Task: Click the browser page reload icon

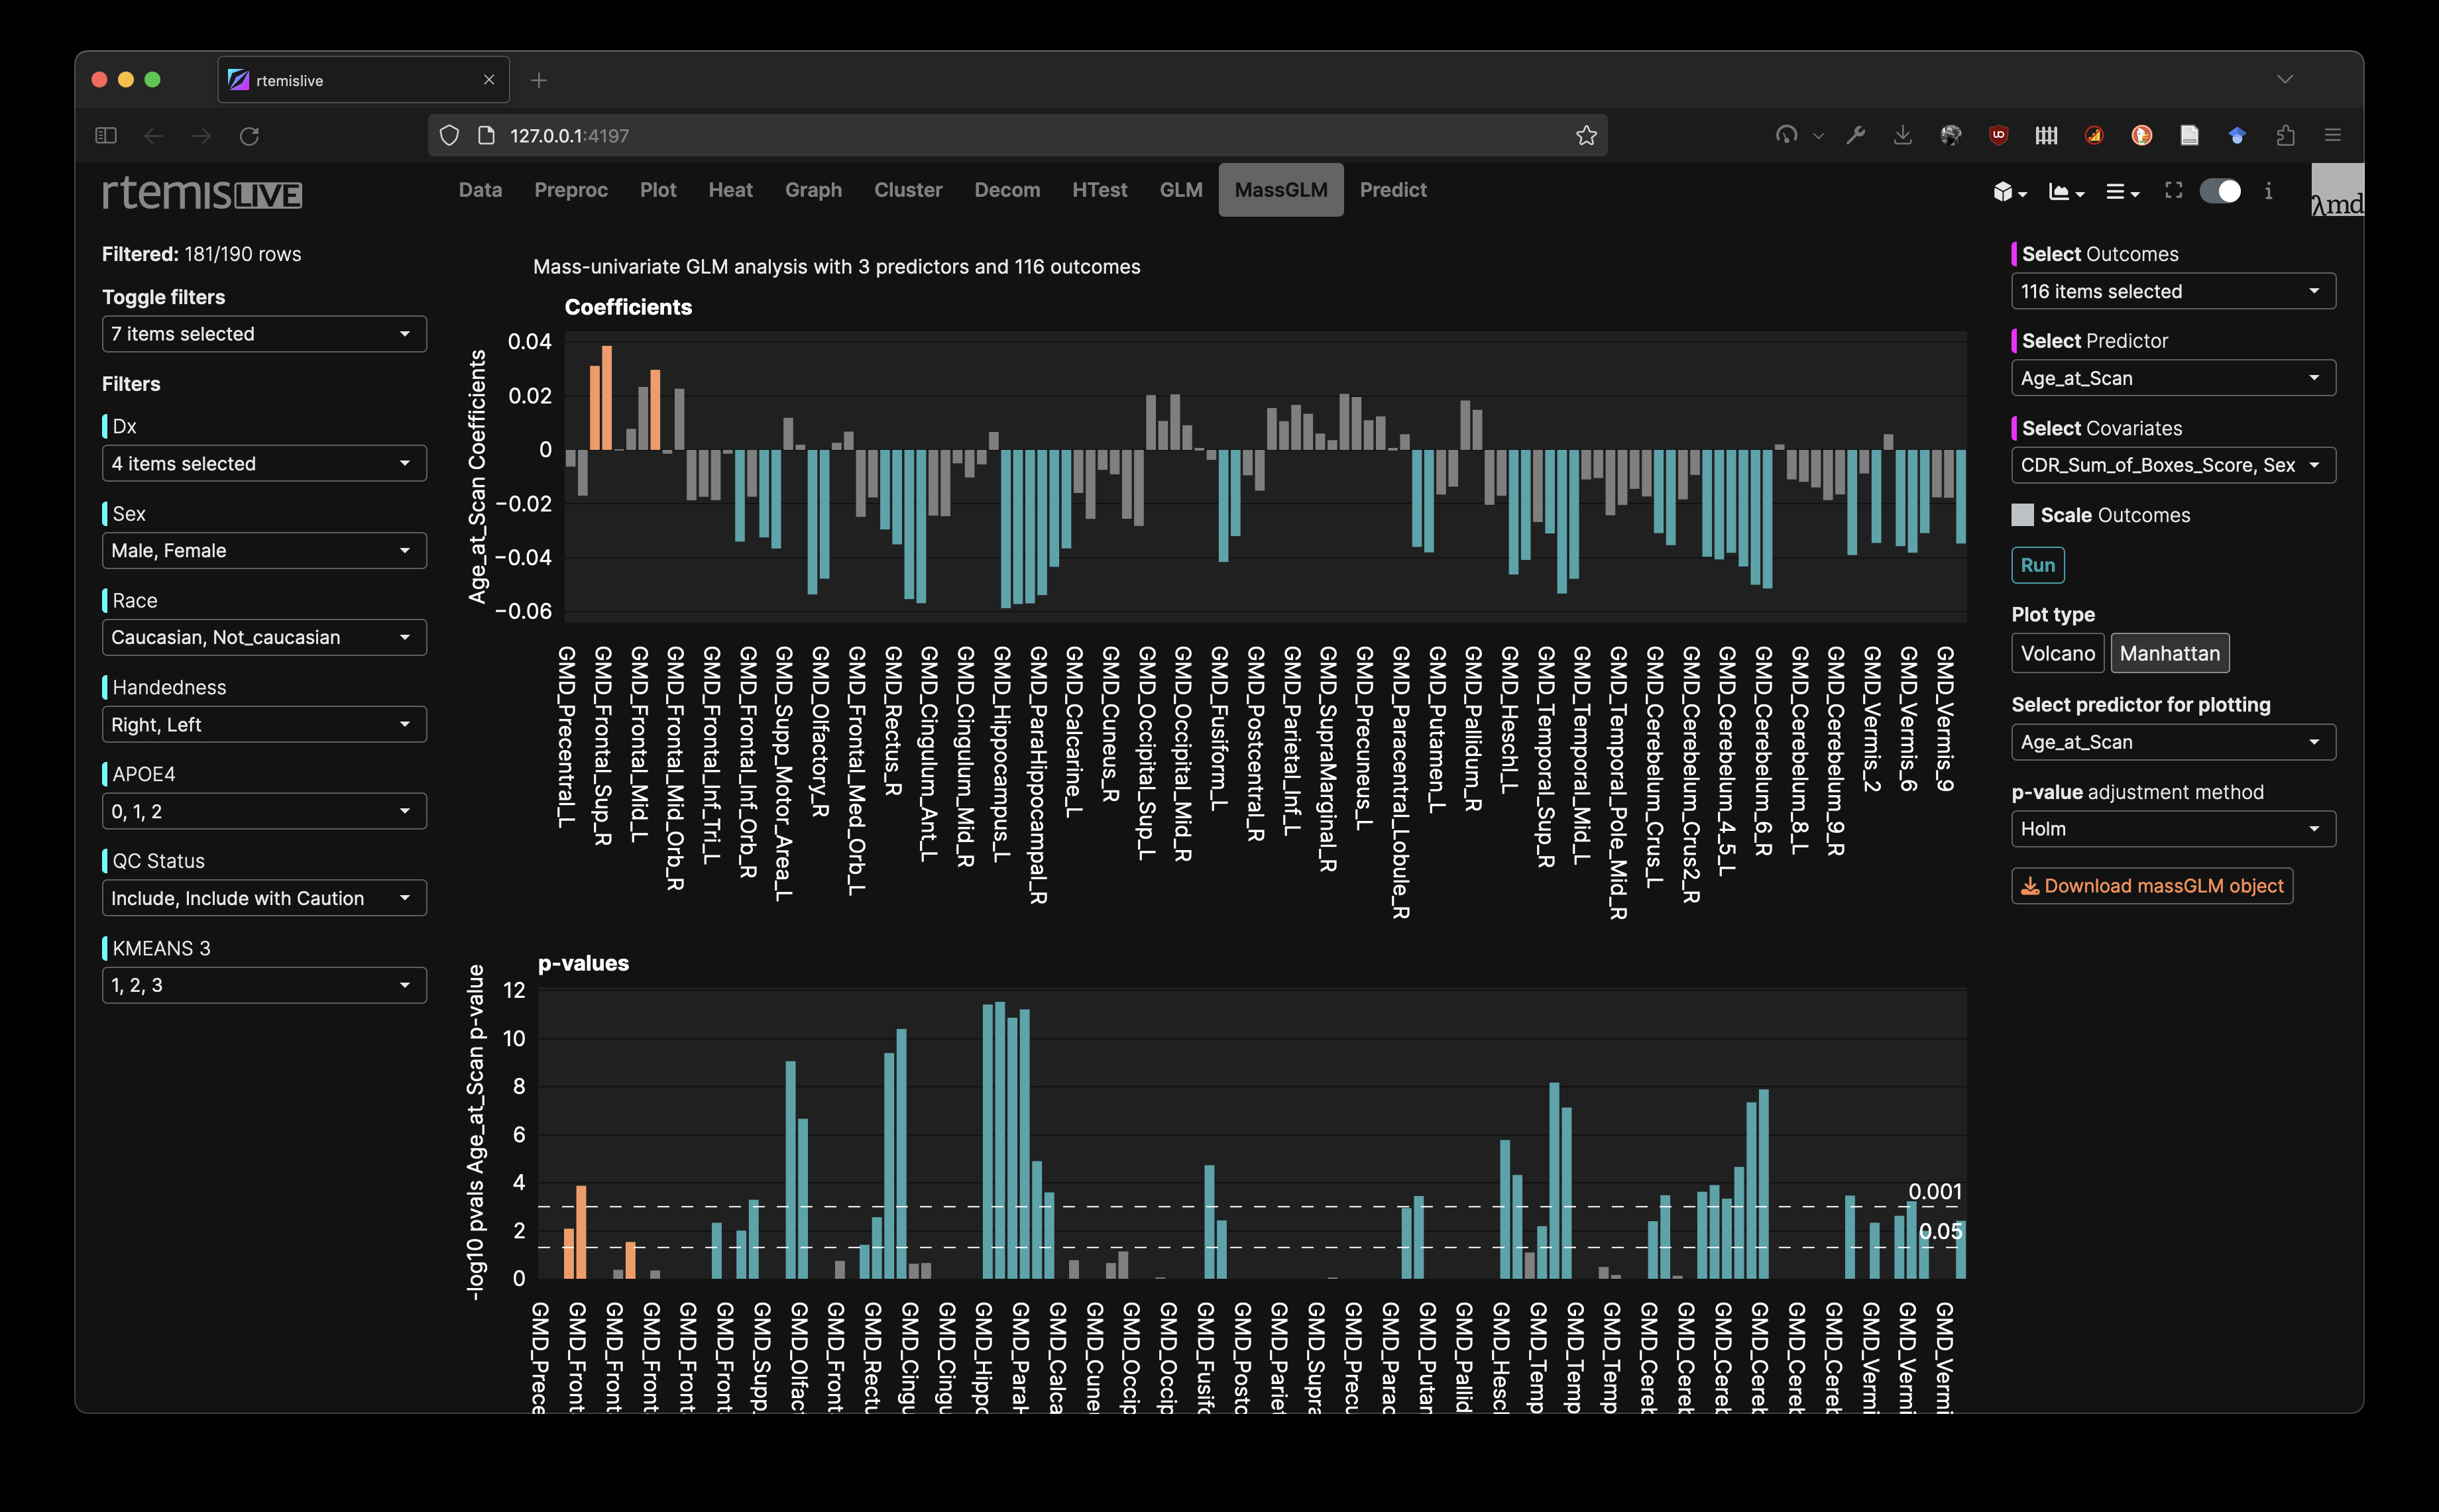Action: (x=249, y=135)
